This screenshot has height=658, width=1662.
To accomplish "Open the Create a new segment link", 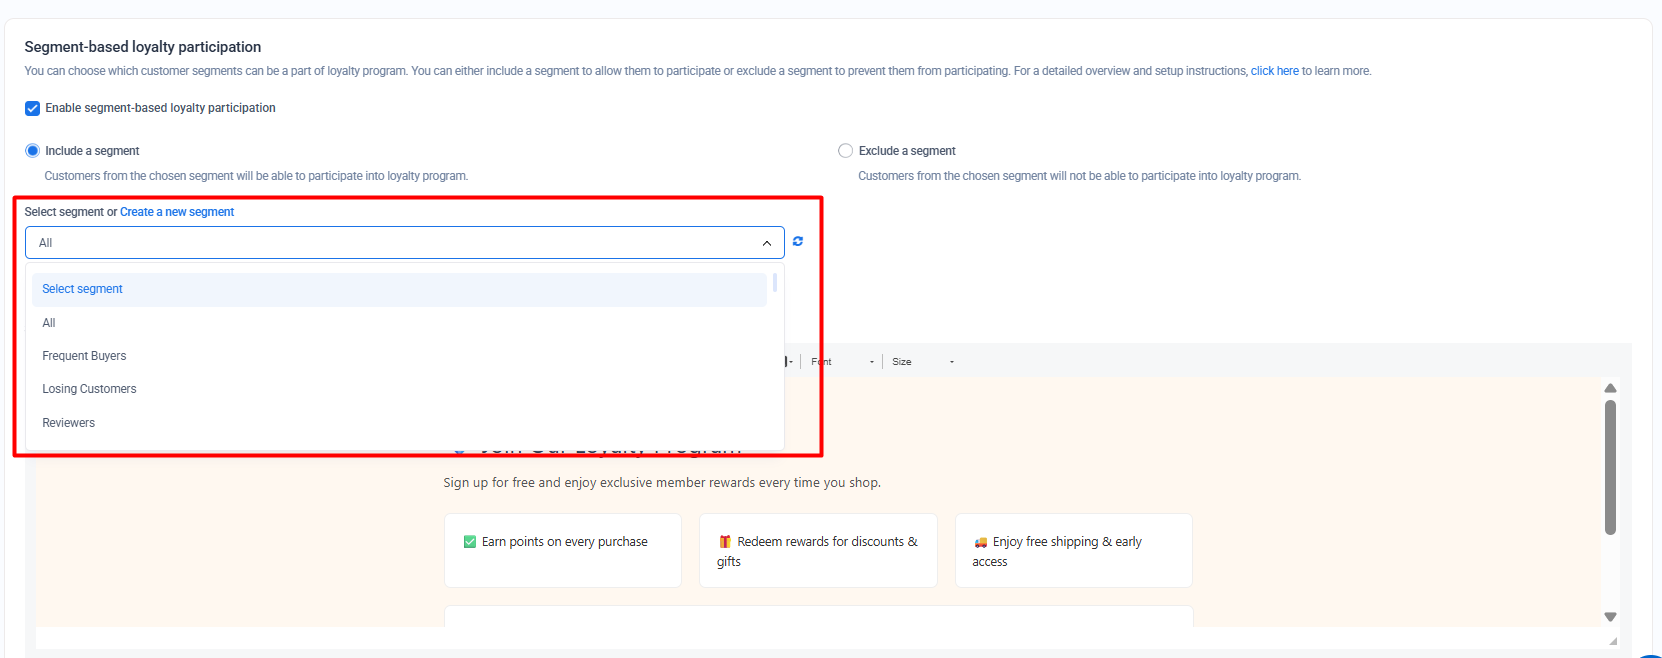I will [177, 212].
